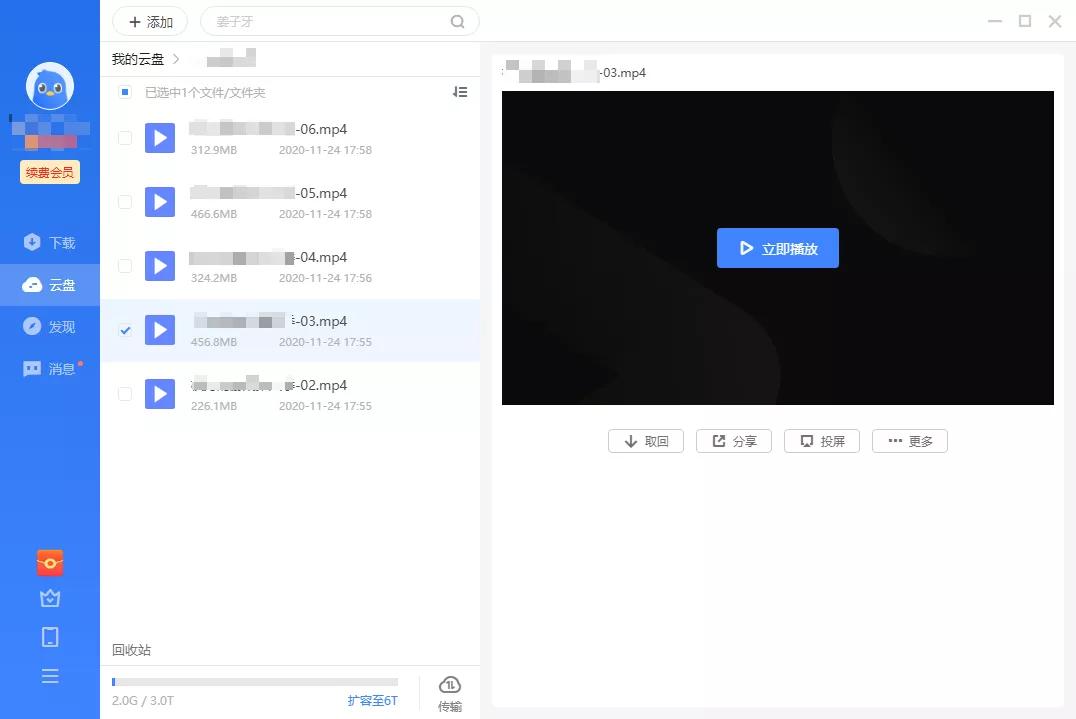Open the 传输 transfer cloud icon

click(449, 693)
